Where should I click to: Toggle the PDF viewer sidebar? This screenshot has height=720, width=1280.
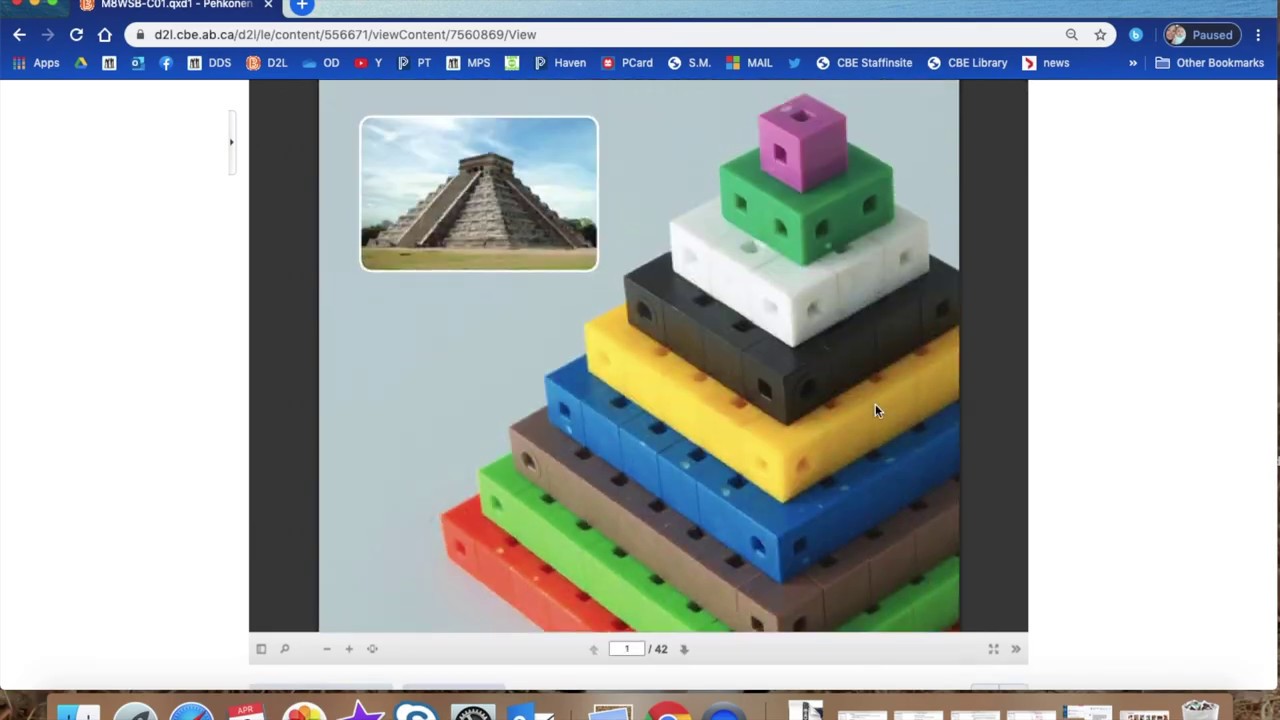261,649
